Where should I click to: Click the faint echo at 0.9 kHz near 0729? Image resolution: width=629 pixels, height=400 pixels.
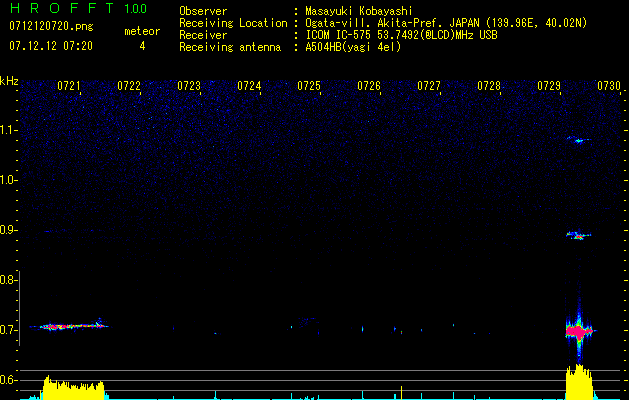click(x=578, y=235)
